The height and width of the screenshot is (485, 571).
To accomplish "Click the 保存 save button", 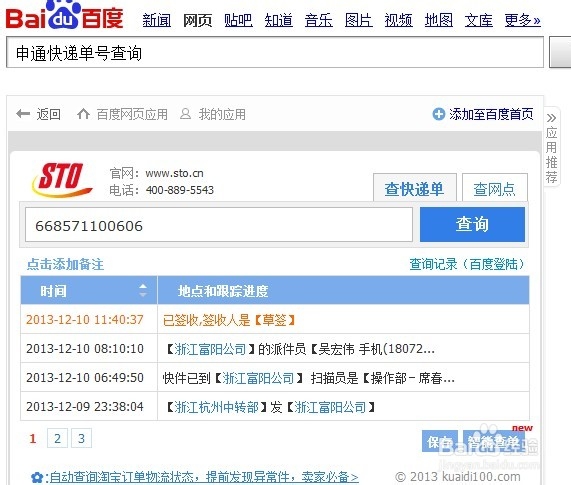I will pyautogui.click(x=440, y=441).
